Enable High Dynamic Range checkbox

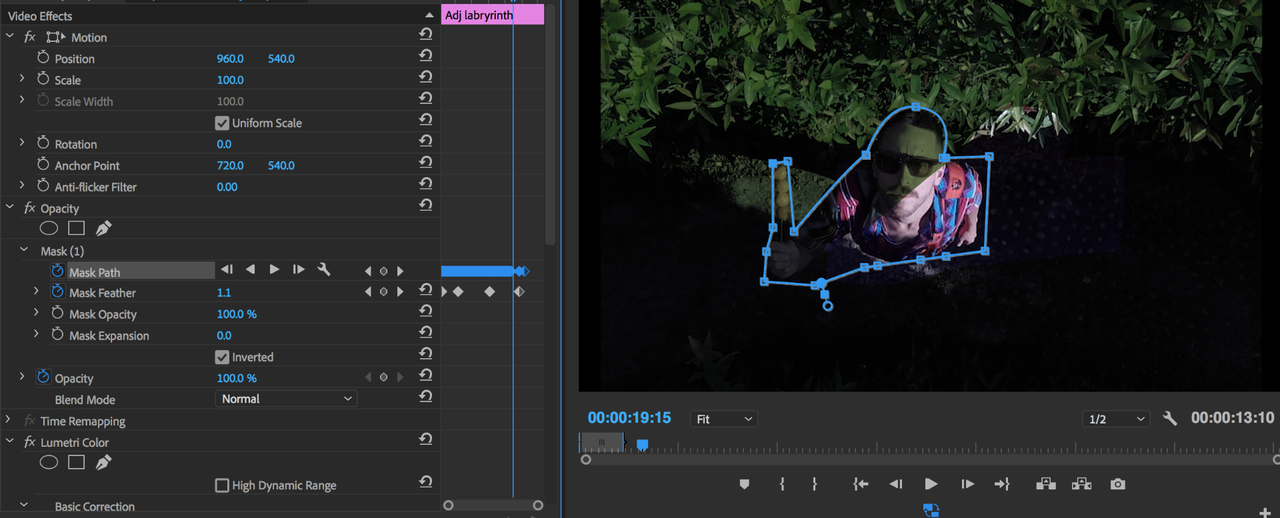coord(222,485)
